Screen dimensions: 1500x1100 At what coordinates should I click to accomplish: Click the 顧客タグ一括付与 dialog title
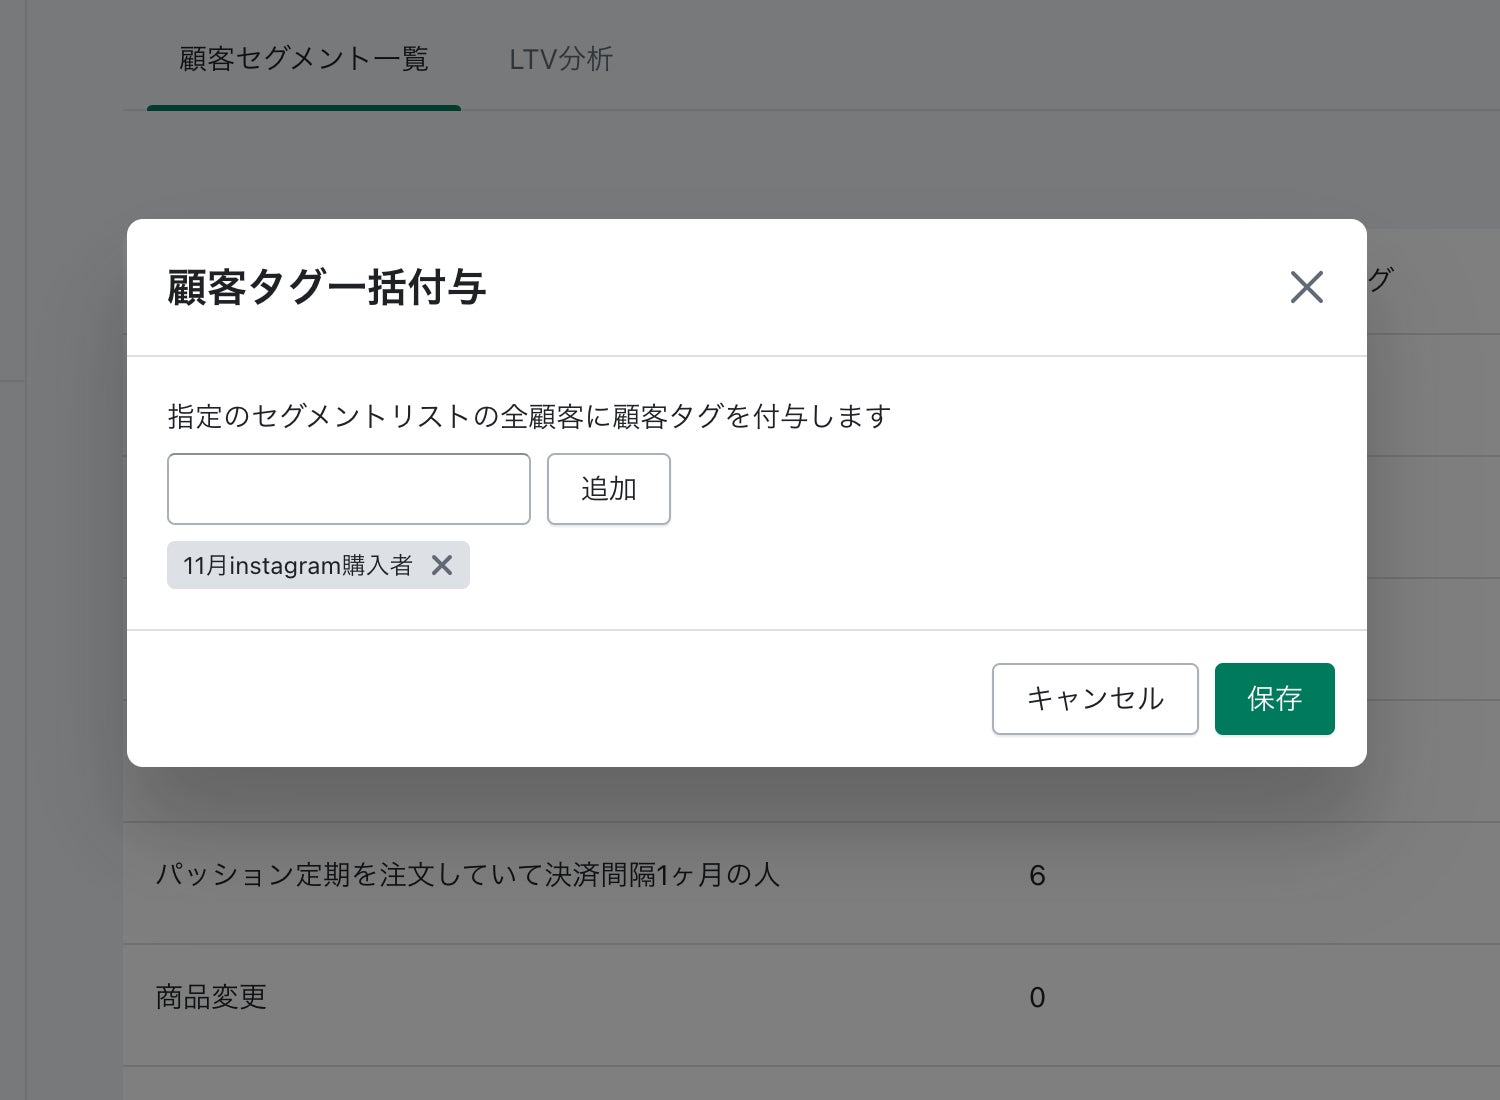point(326,288)
